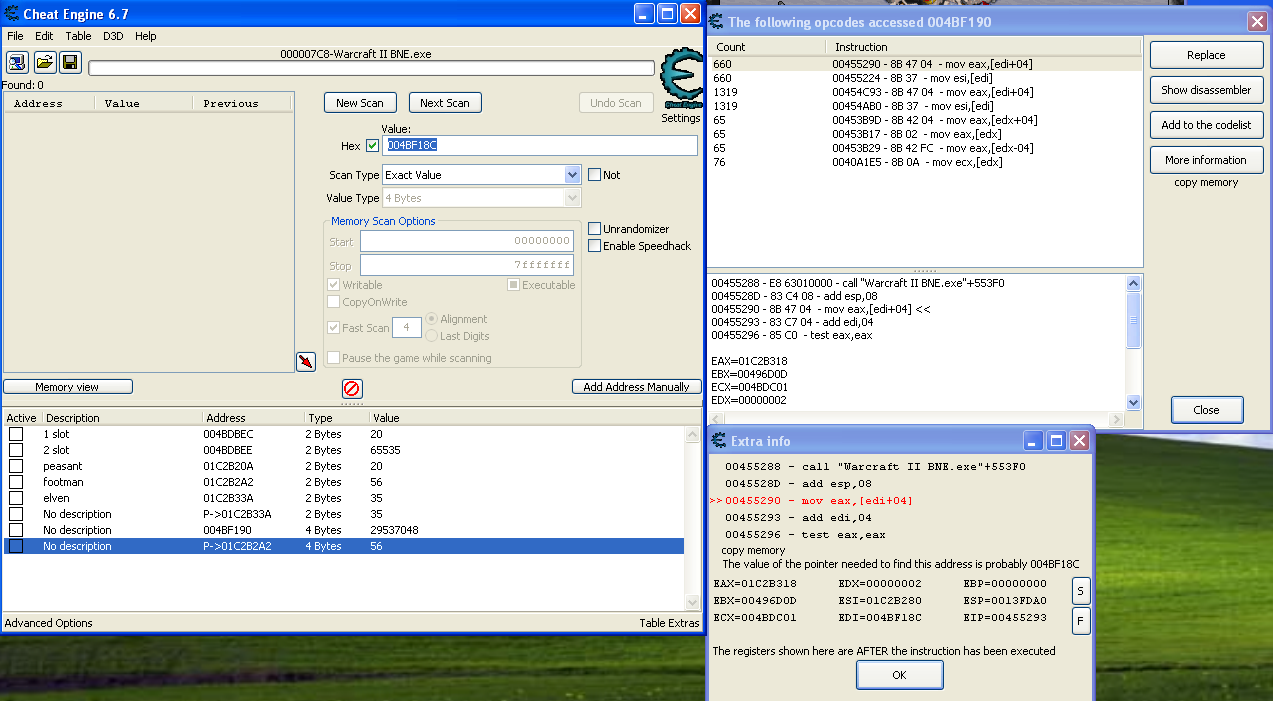Click the Instruction column header
This screenshot has width=1273, height=701.
(x=983, y=47)
